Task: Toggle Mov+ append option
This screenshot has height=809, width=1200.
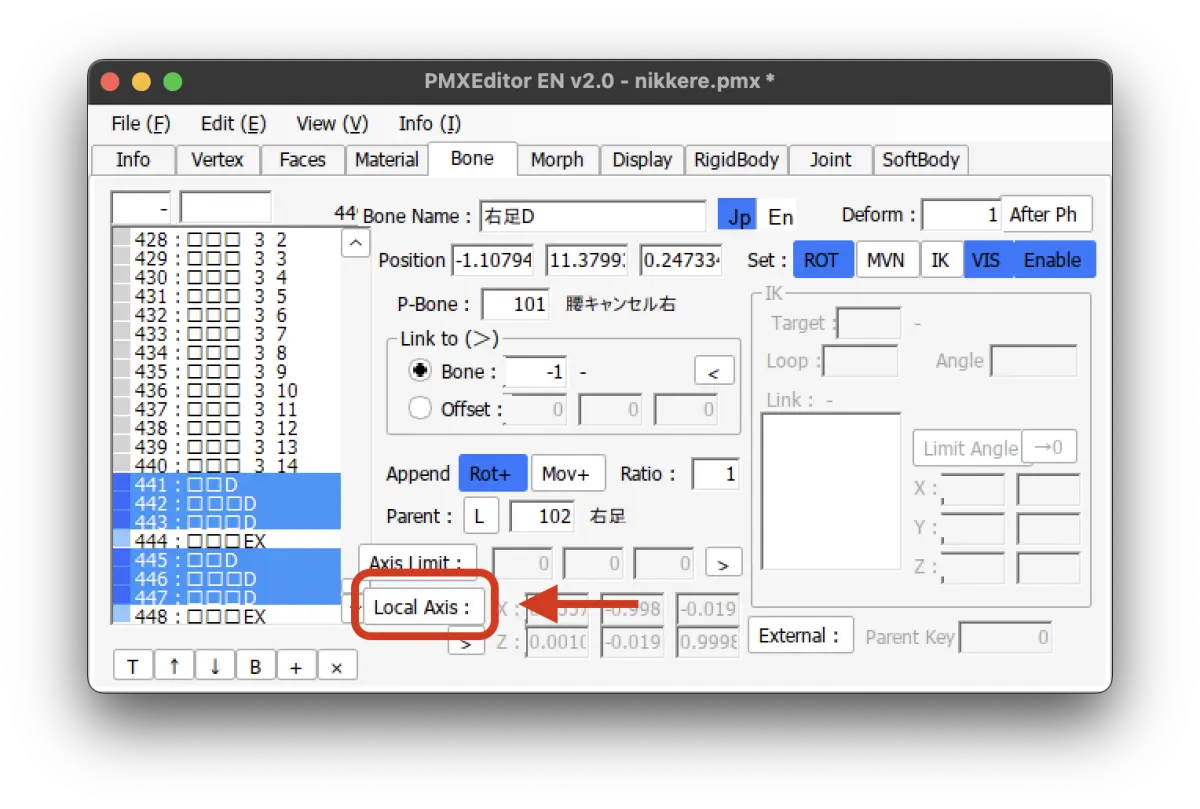Action: (x=567, y=473)
